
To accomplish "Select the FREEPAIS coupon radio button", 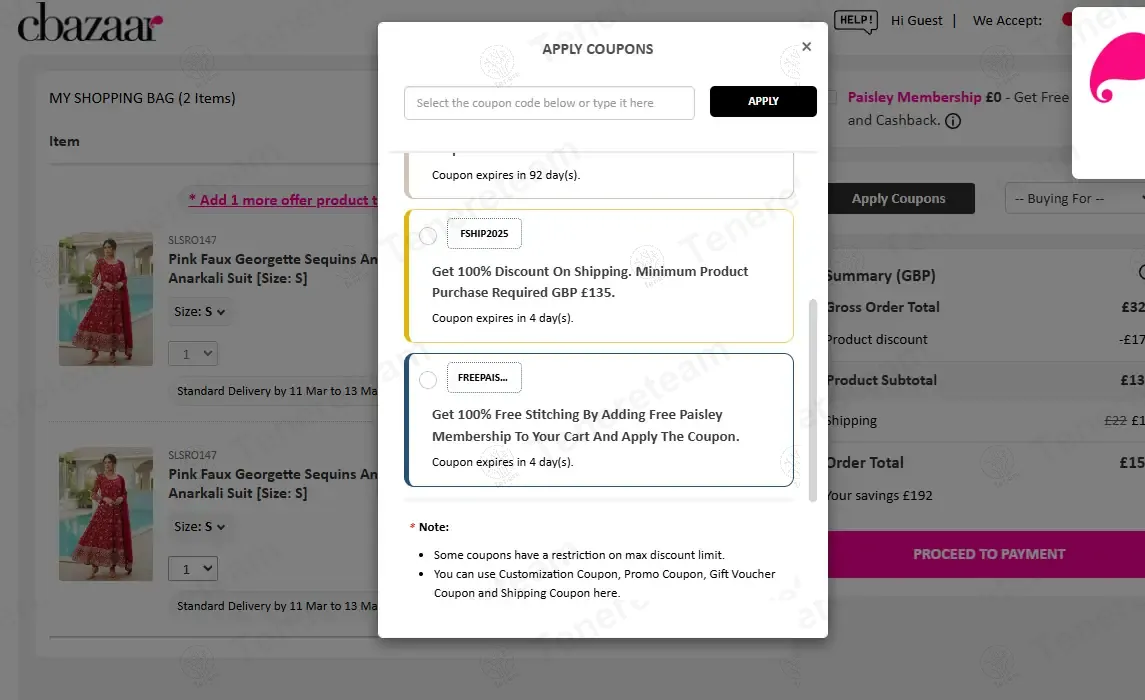I will click(x=428, y=380).
